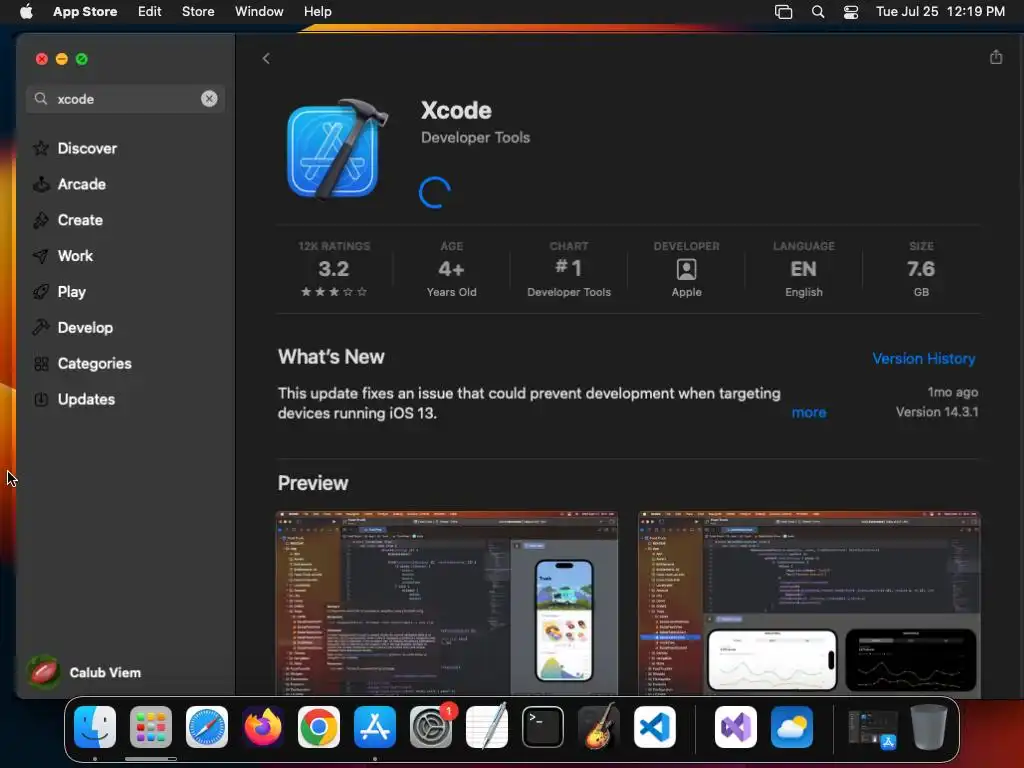Click the 4+ age rating info
This screenshot has width=1024, height=768.
click(x=451, y=269)
